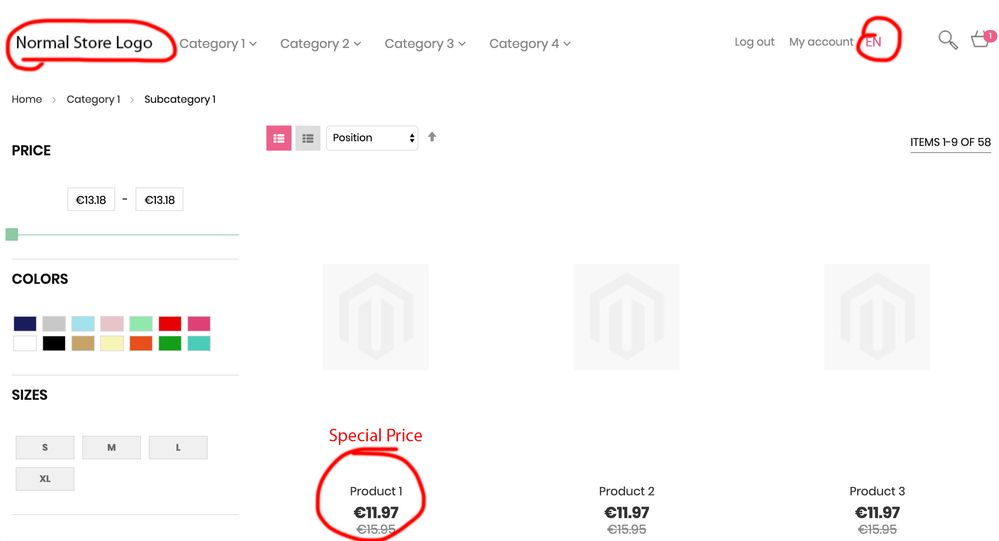999x541 pixels.
Task: Select size M filter
Action: pyautogui.click(x=111, y=447)
